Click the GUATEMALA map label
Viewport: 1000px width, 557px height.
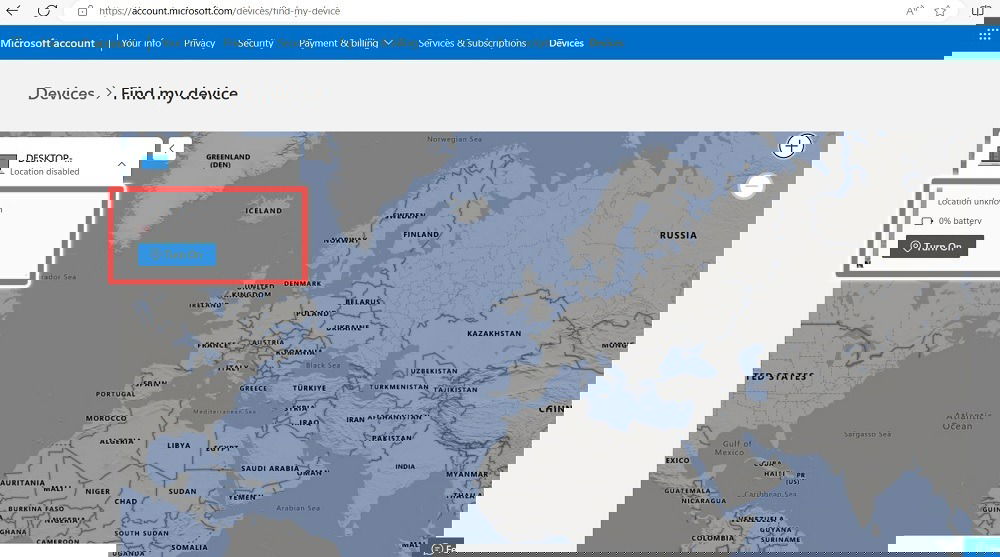point(687,491)
